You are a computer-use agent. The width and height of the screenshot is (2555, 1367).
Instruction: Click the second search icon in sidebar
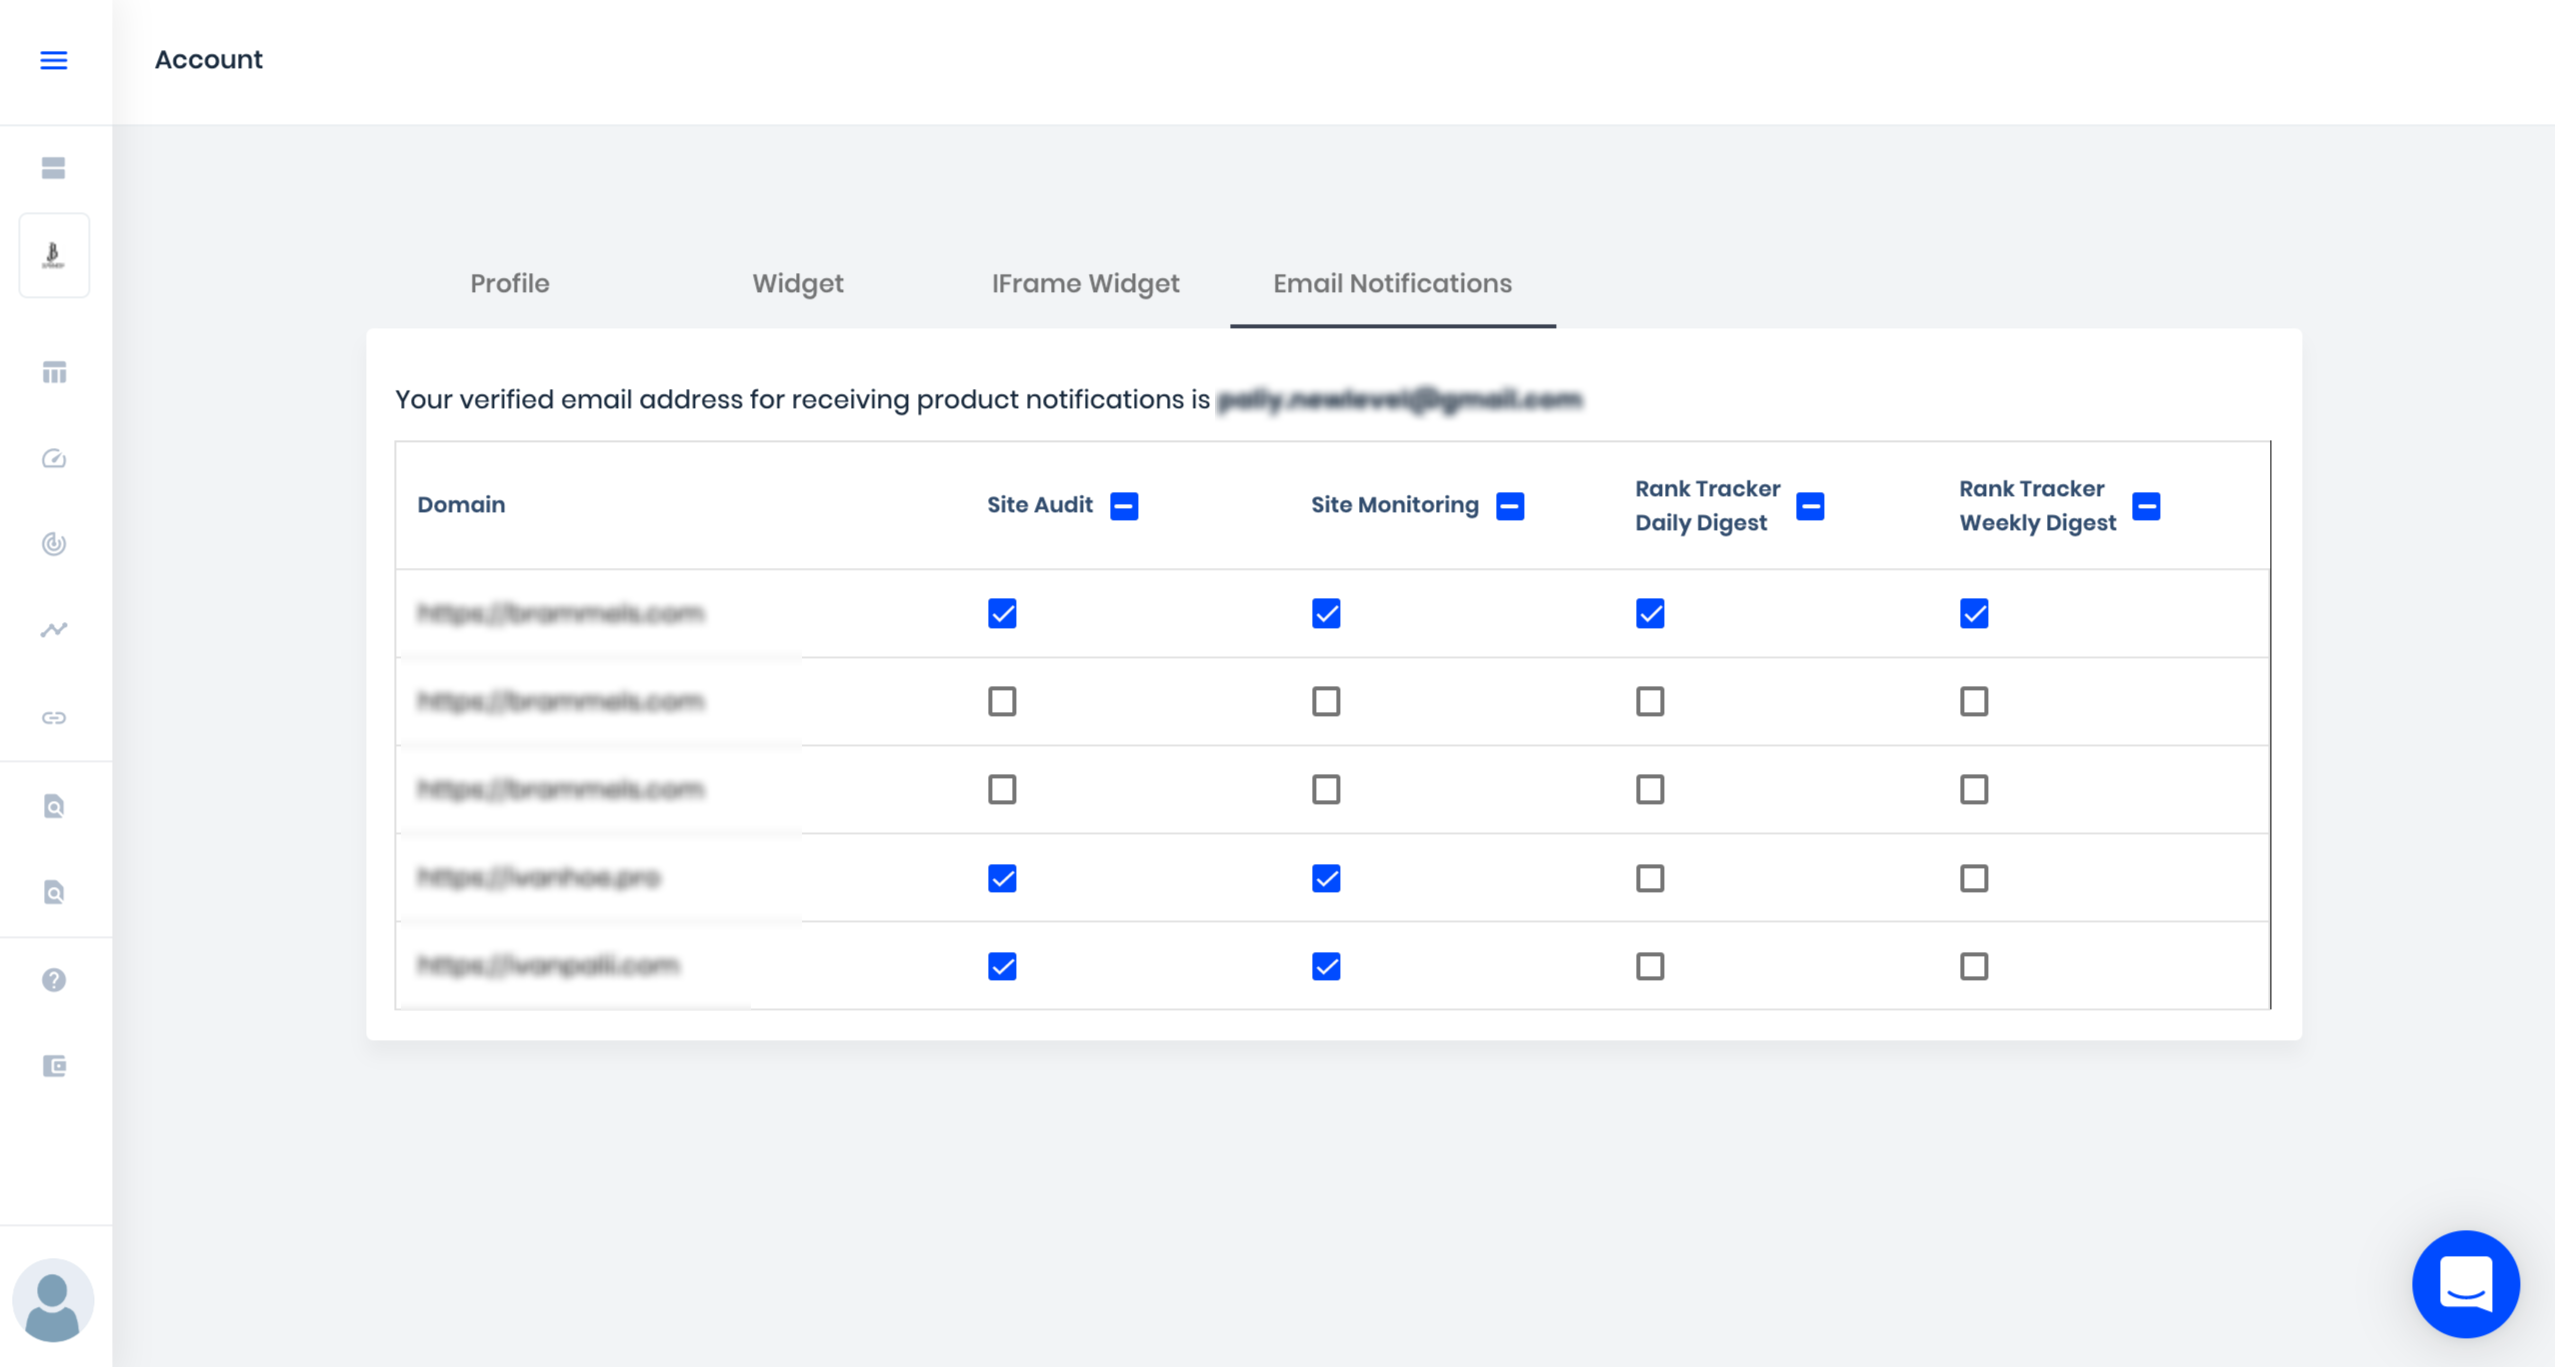[52, 894]
